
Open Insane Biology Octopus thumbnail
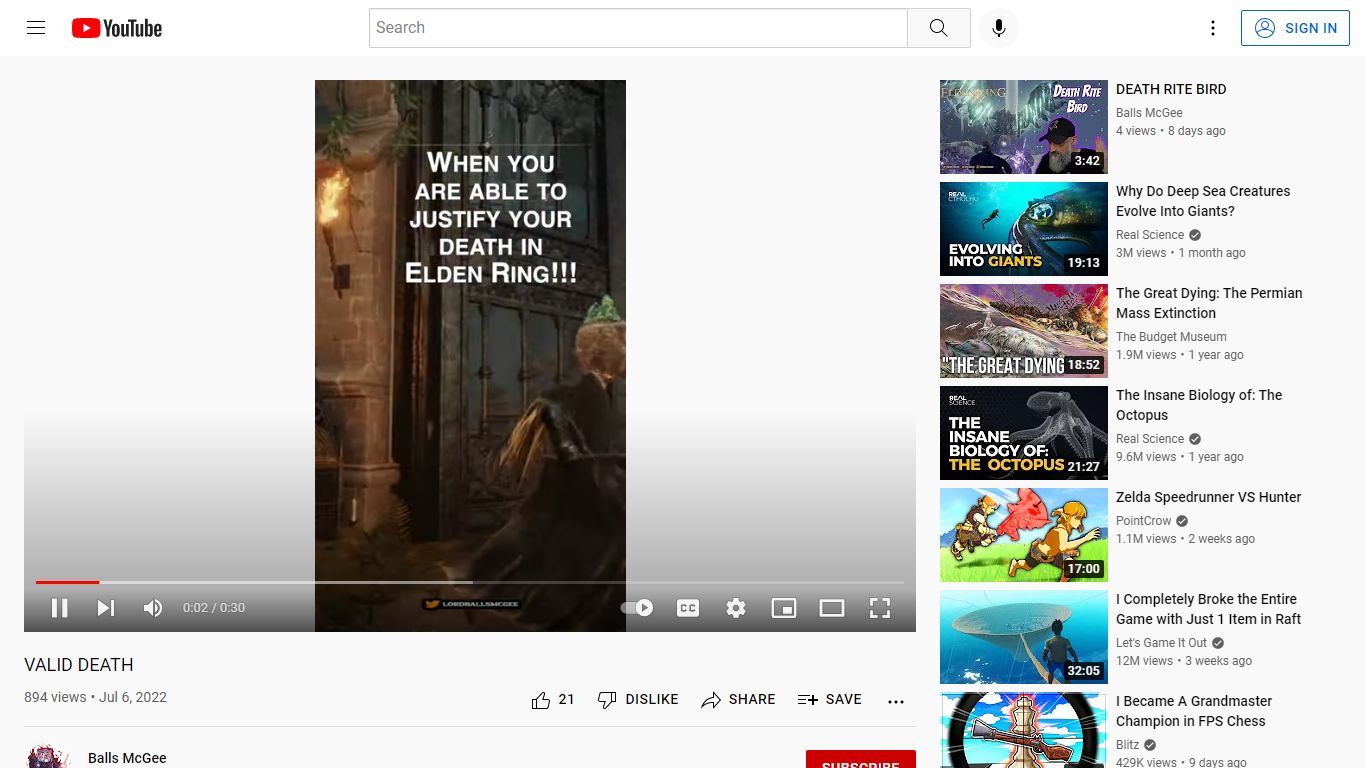pyautogui.click(x=1024, y=433)
